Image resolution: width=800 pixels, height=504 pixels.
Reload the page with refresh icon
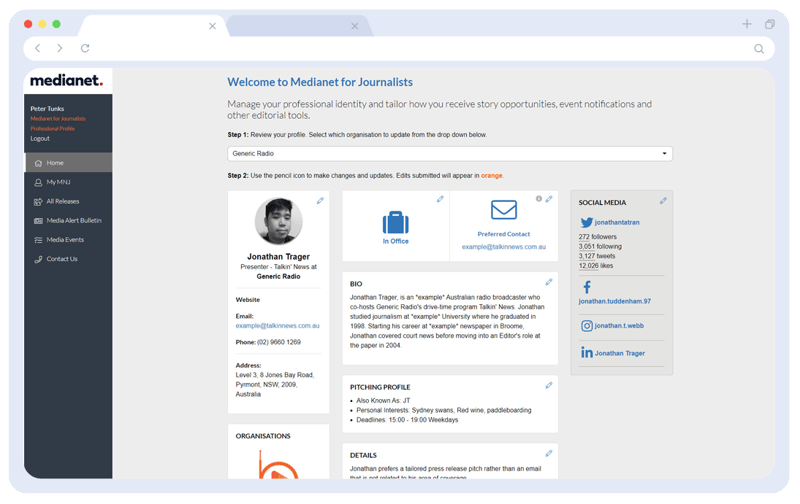click(x=85, y=48)
